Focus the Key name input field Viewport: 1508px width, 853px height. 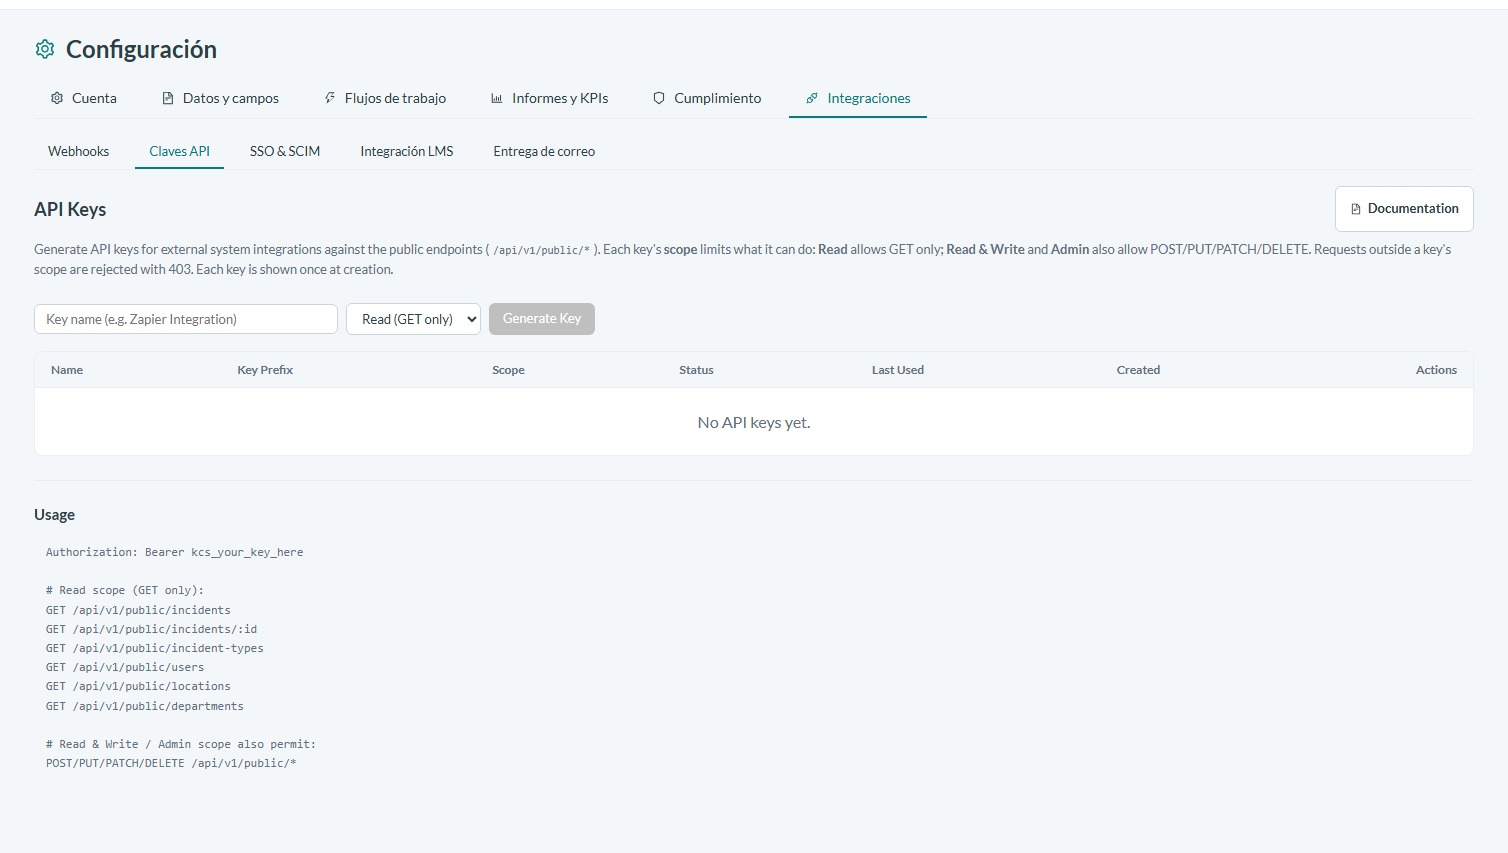[x=186, y=319]
